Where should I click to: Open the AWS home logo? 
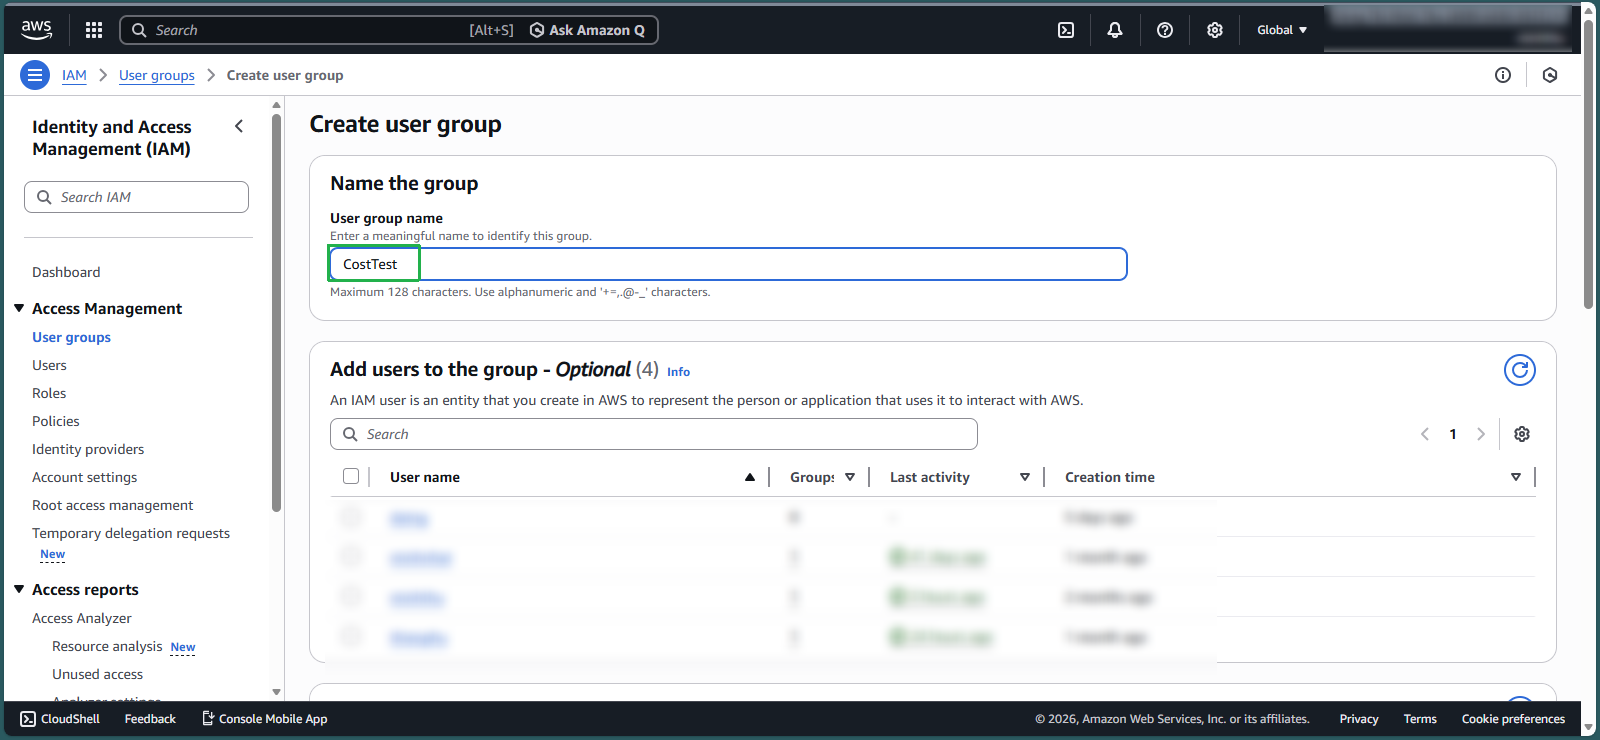click(x=36, y=30)
